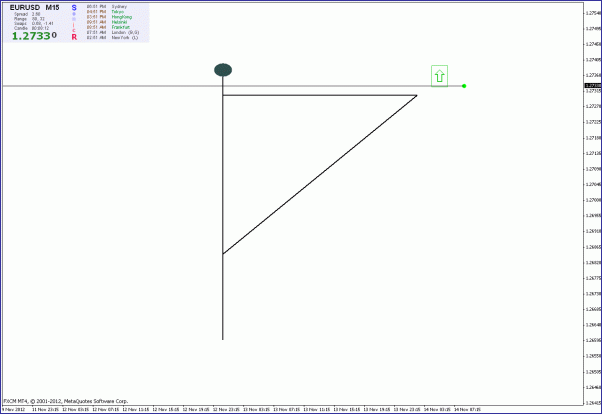Click the Frankfurt session label
The width and height of the screenshot is (602, 414).
[x=121, y=27]
